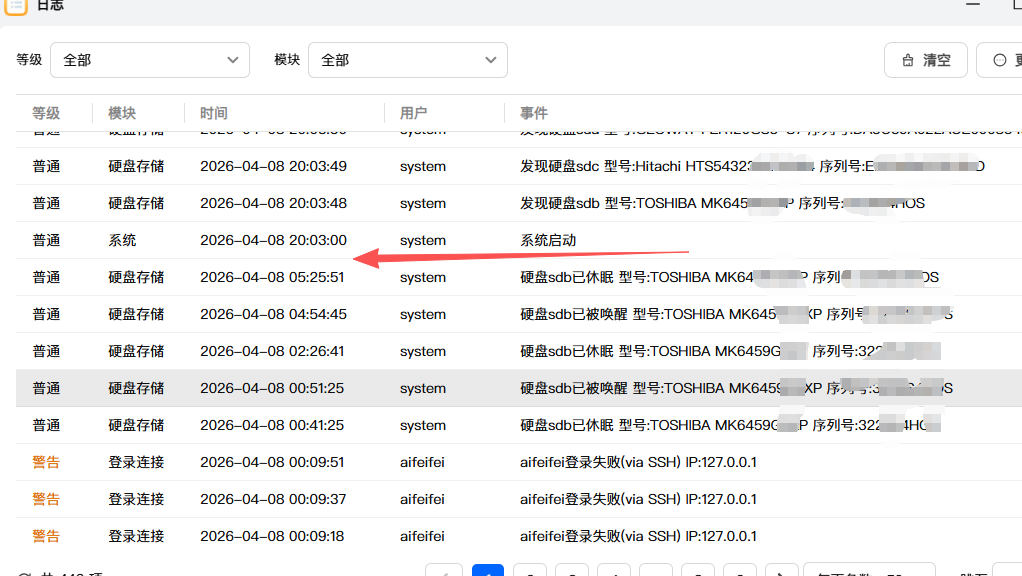Click the currently active page 1 button
Image resolution: width=1022 pixels, height=576 pixels.
click(x=487, y=571)
